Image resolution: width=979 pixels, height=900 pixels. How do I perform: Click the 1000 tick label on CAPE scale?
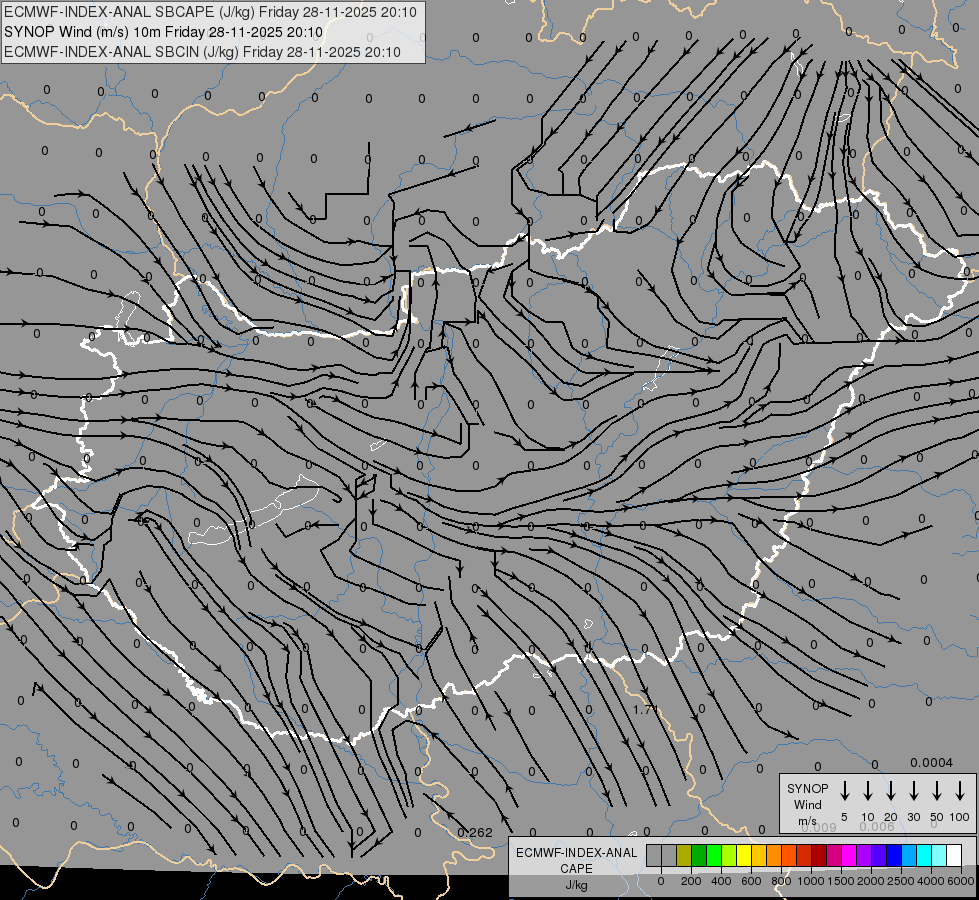tap(811, 881)
